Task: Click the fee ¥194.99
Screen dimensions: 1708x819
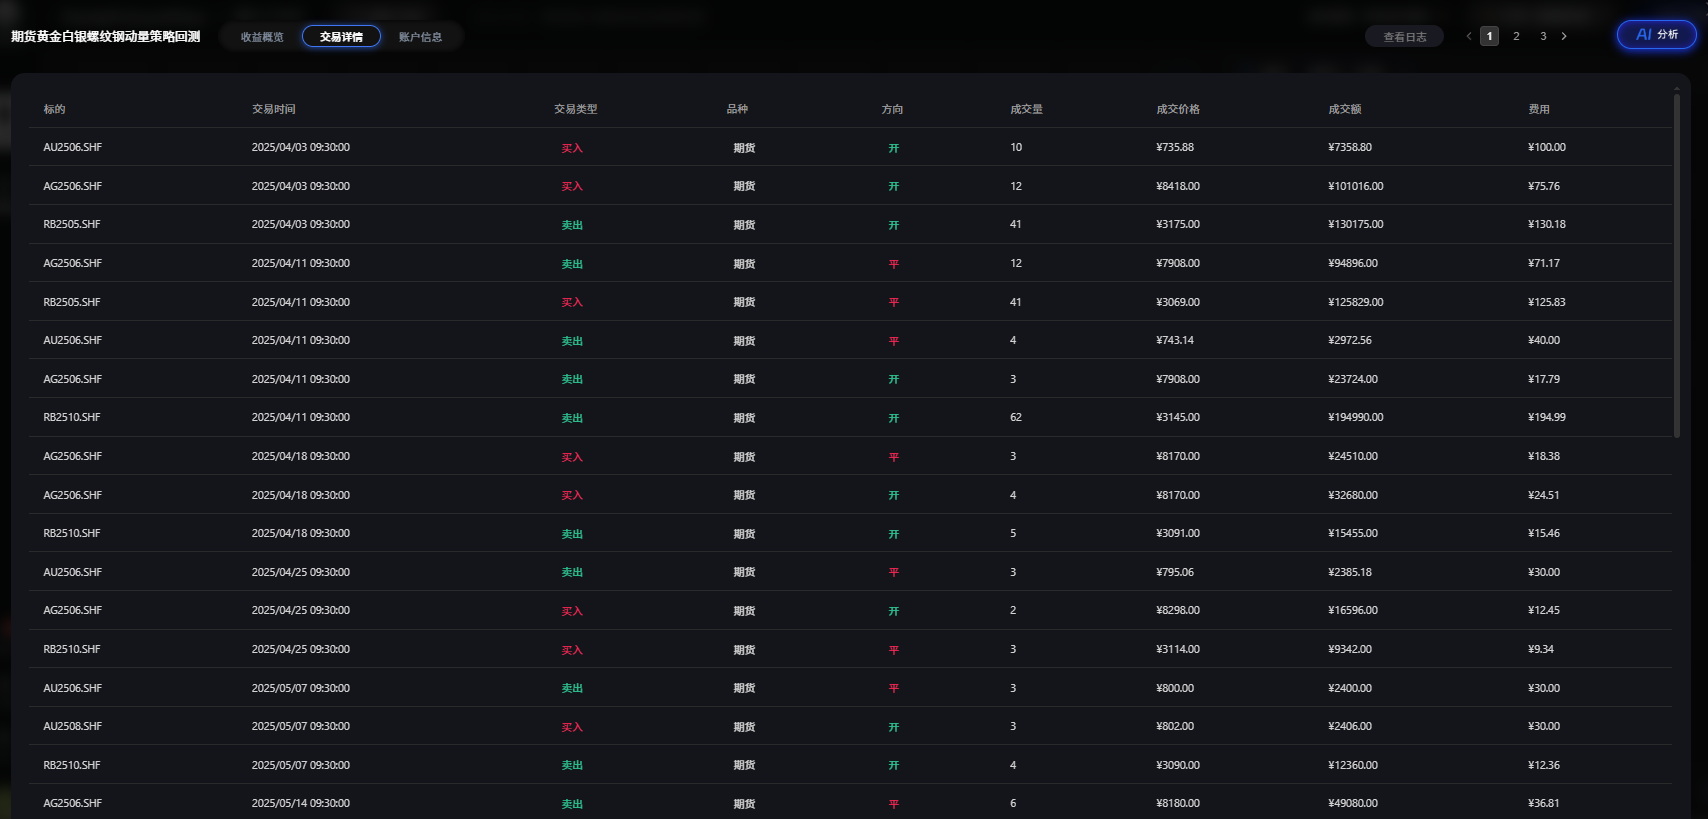Action: pos(1547,417)
